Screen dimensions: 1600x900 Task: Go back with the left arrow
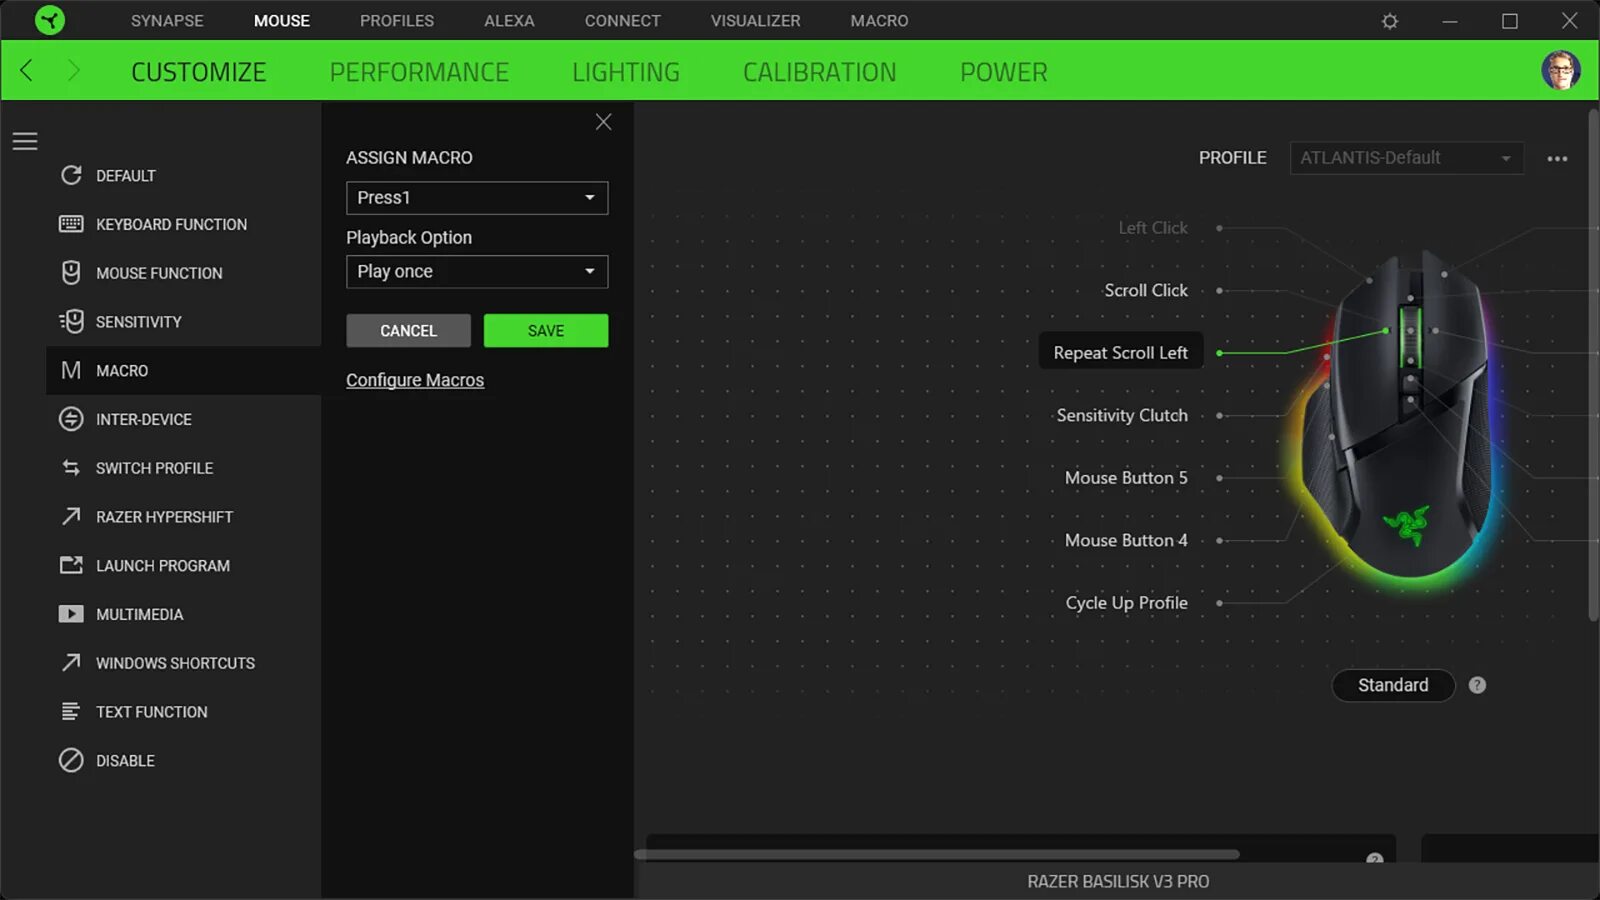(27, 70)
